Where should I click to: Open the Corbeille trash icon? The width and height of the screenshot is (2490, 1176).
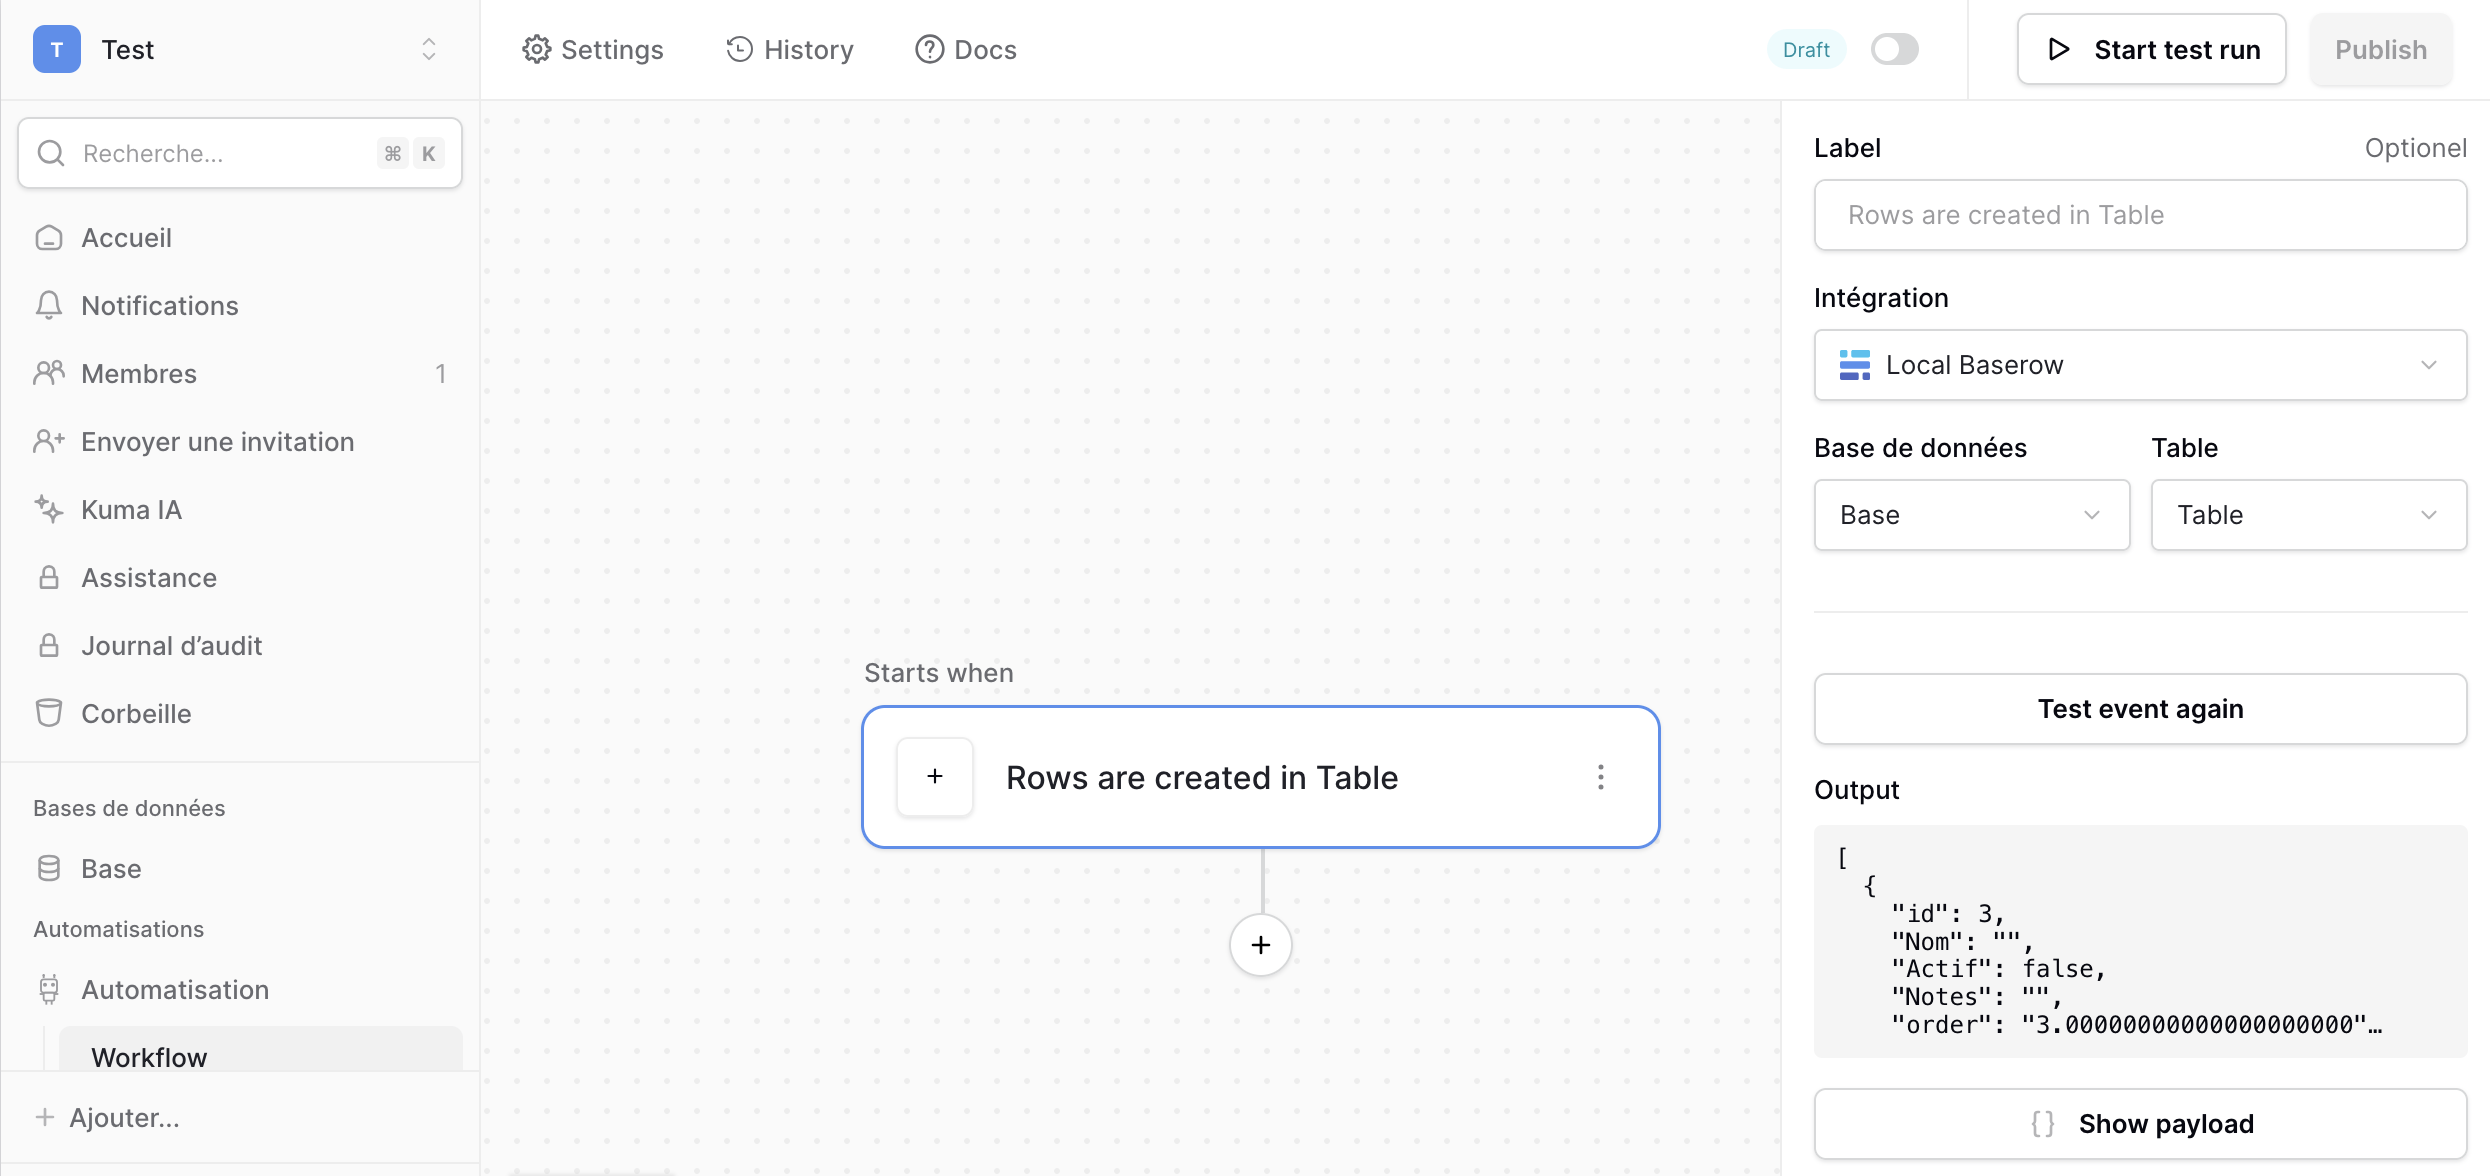coord(48,714)
